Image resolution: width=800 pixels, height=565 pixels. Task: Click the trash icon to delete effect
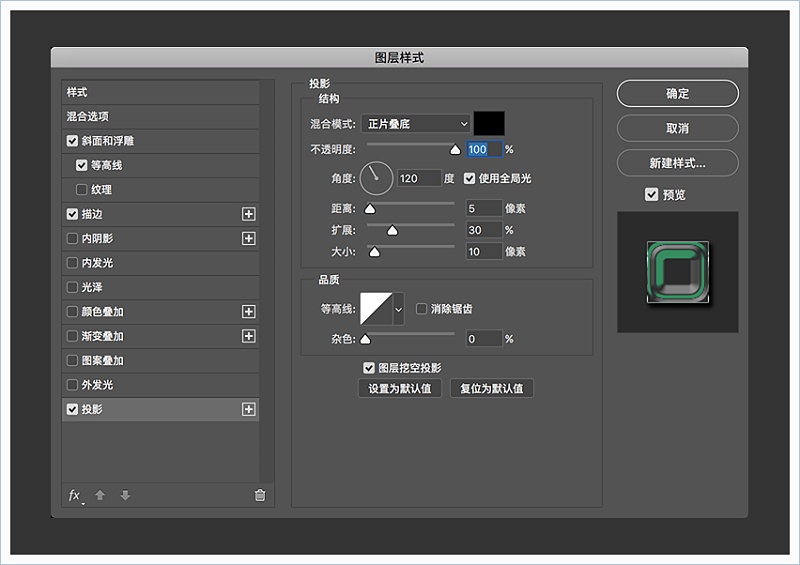pos(260,495)
